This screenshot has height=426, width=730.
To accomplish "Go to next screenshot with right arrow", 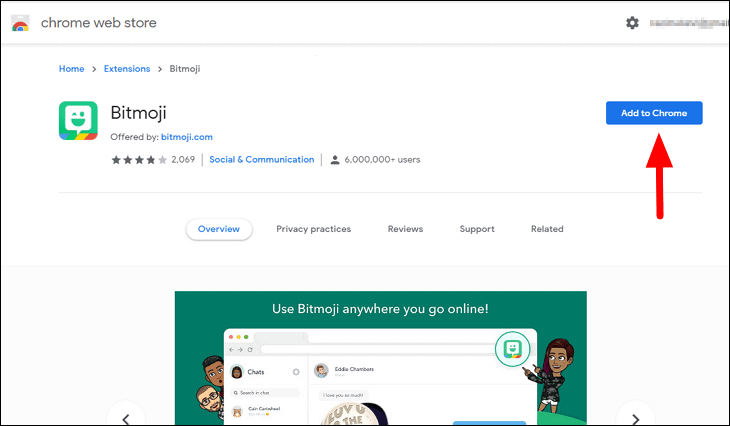I will pos(635,418).
